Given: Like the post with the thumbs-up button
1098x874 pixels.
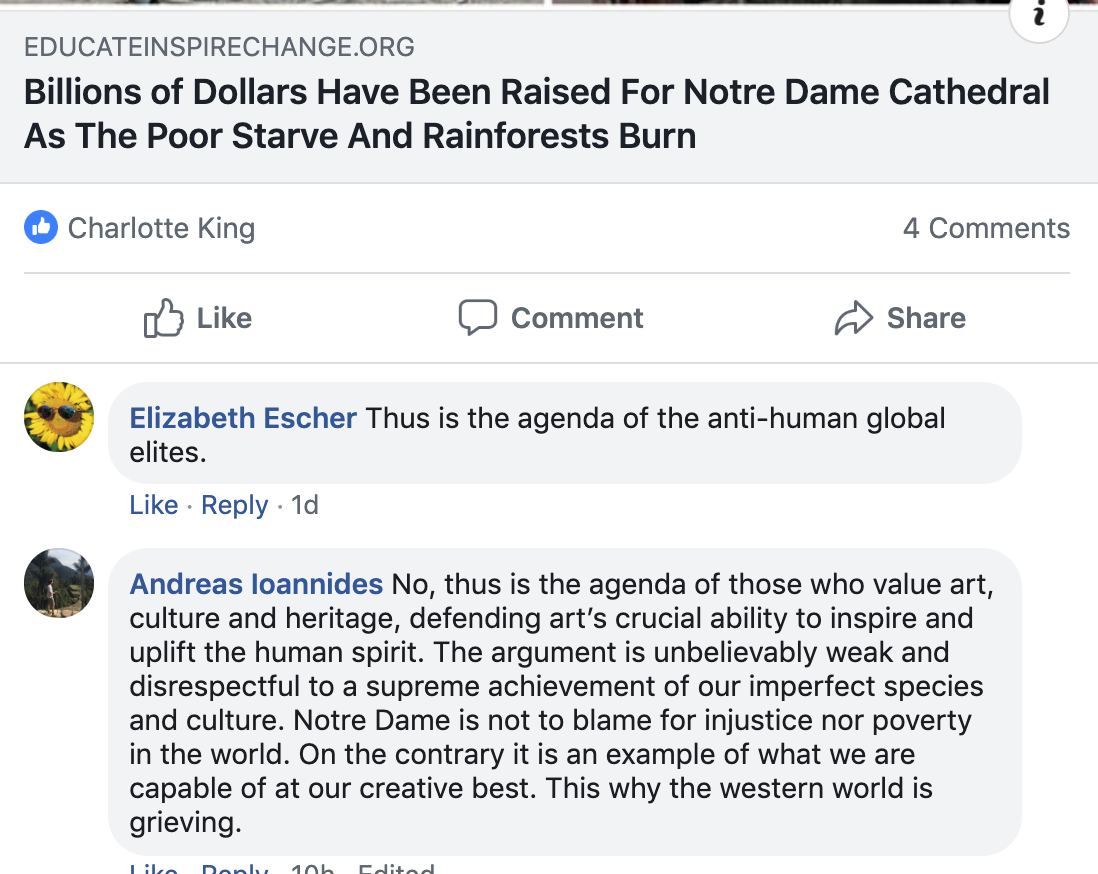Looking at the screenshot, I should (x=198, y=318).
